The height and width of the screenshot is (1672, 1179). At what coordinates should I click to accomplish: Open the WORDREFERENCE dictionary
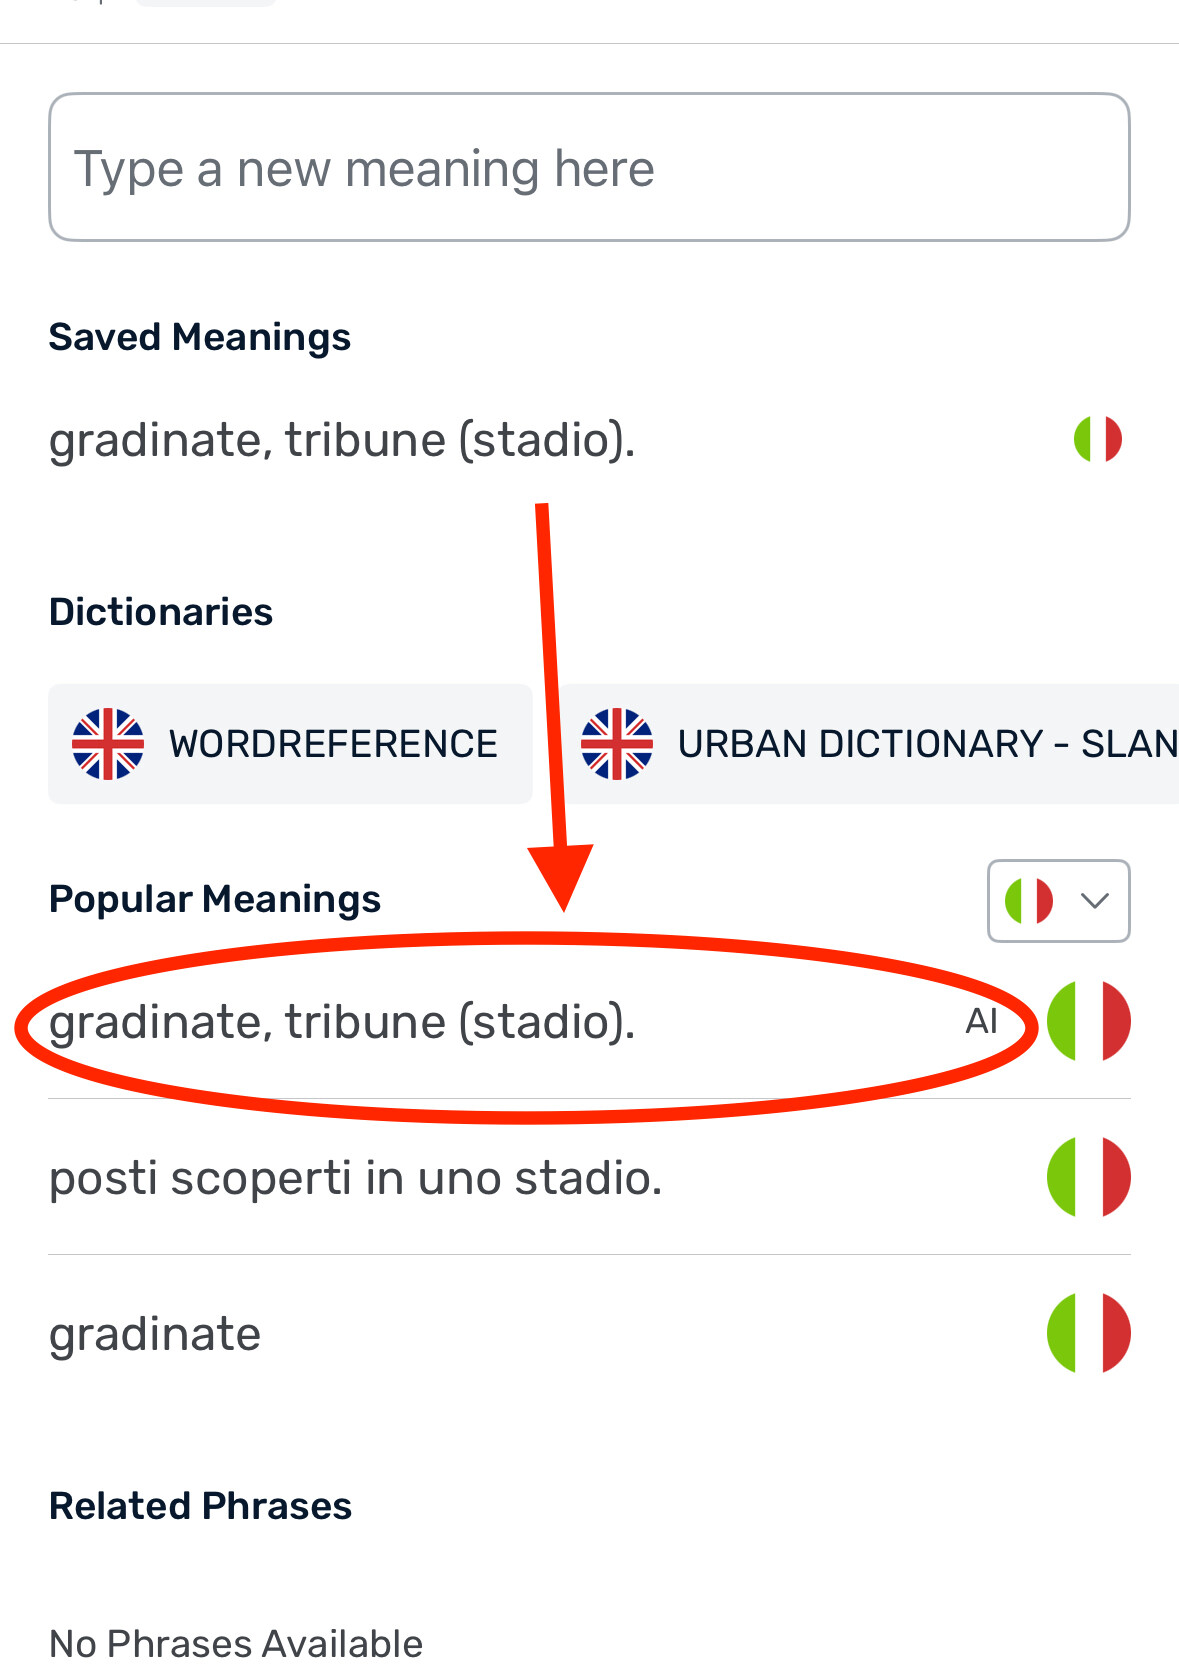tap(290, 744)
